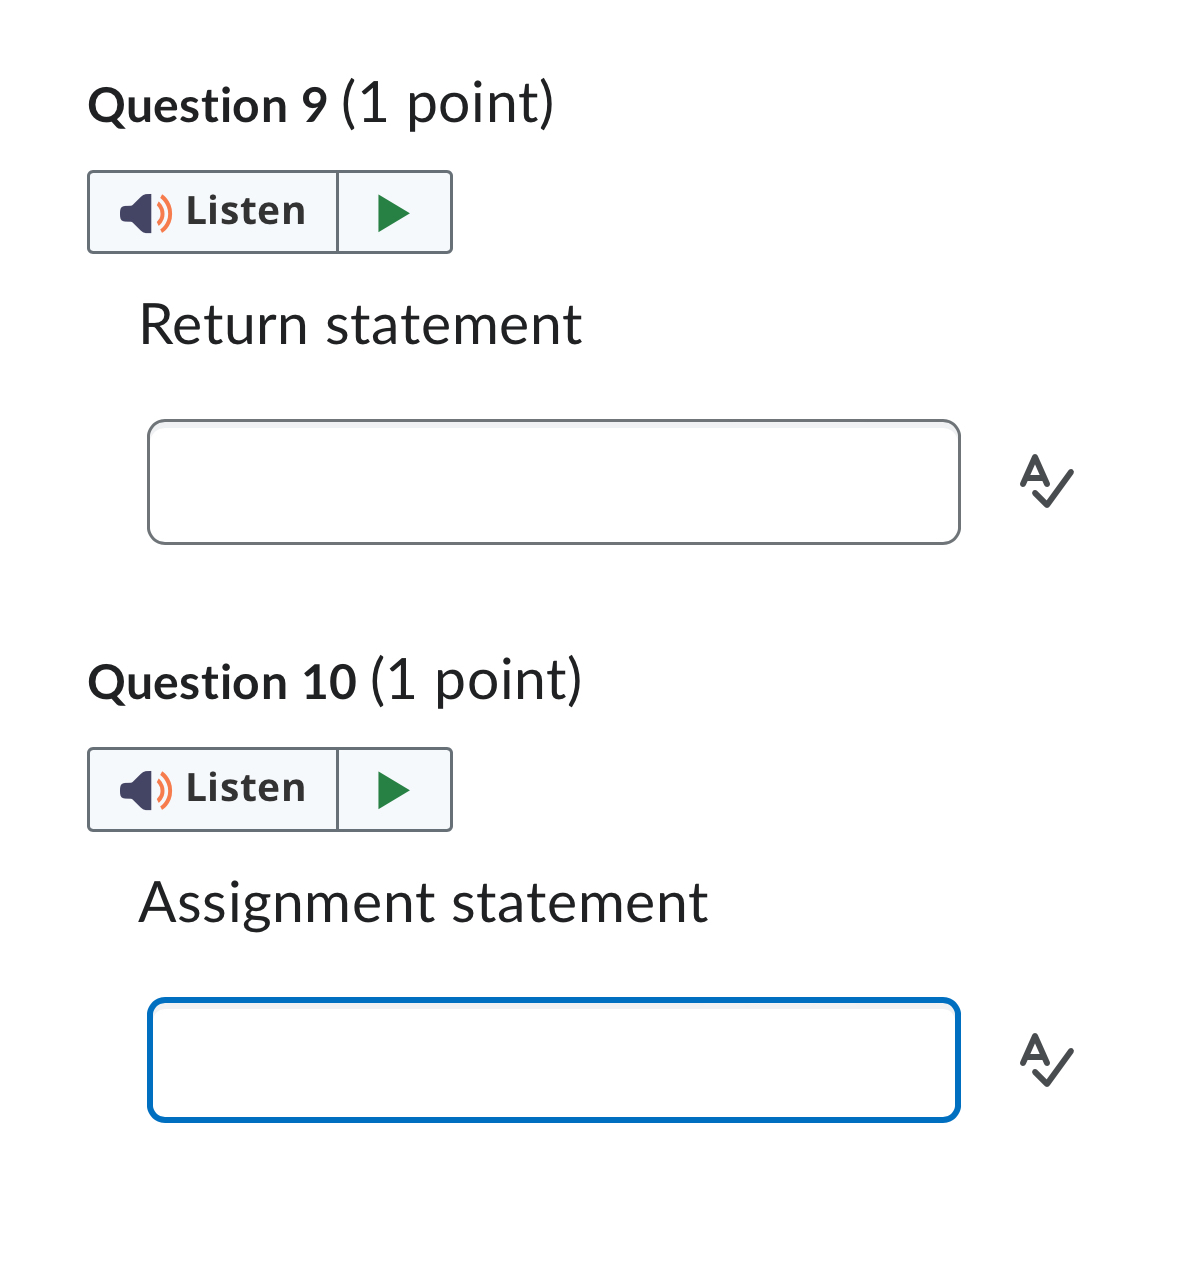Open the spell checker beside Return statement answer
The width and height of the screenshot is (1179, 1271).
tap(1045, 483)
